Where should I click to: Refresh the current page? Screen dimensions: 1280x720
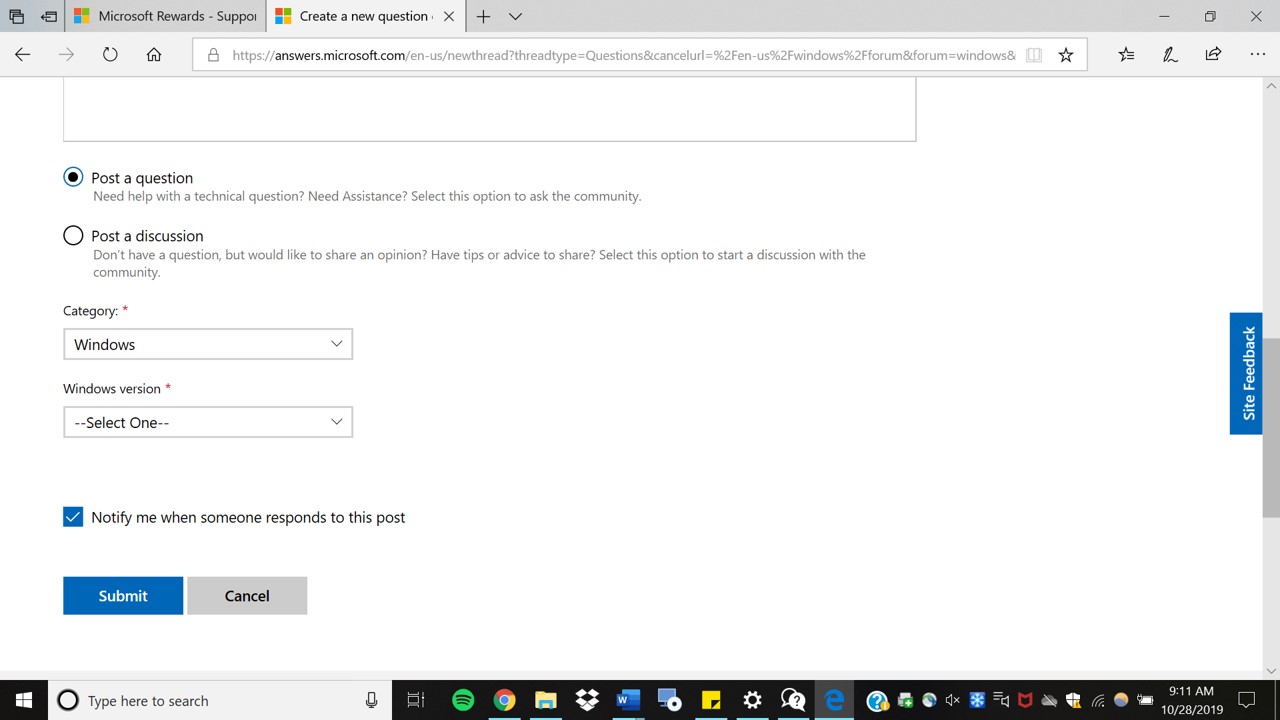[x=110, y=55]
